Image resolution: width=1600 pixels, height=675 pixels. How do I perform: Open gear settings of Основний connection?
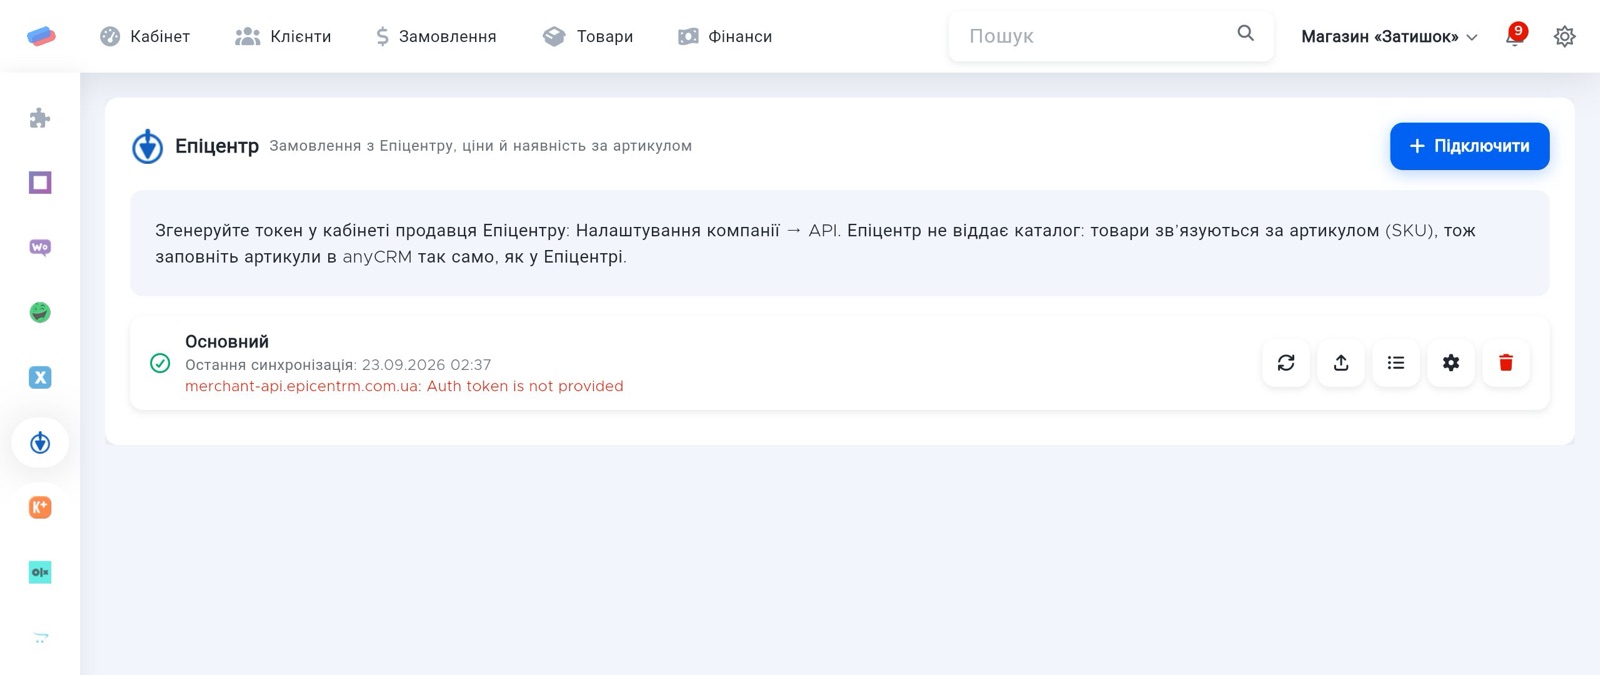pos(1451,363)
